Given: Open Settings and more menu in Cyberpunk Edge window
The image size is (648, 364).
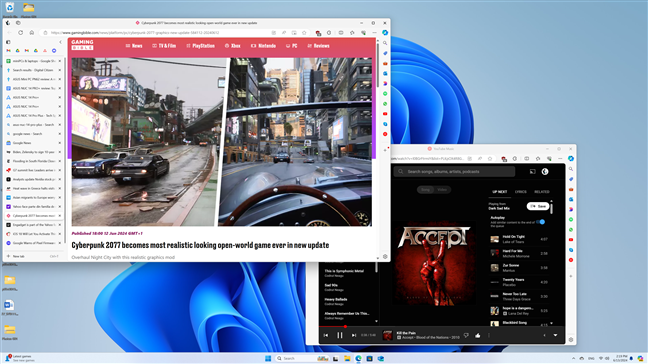Looking at the screenshot, I should click(x=374, y=33).
